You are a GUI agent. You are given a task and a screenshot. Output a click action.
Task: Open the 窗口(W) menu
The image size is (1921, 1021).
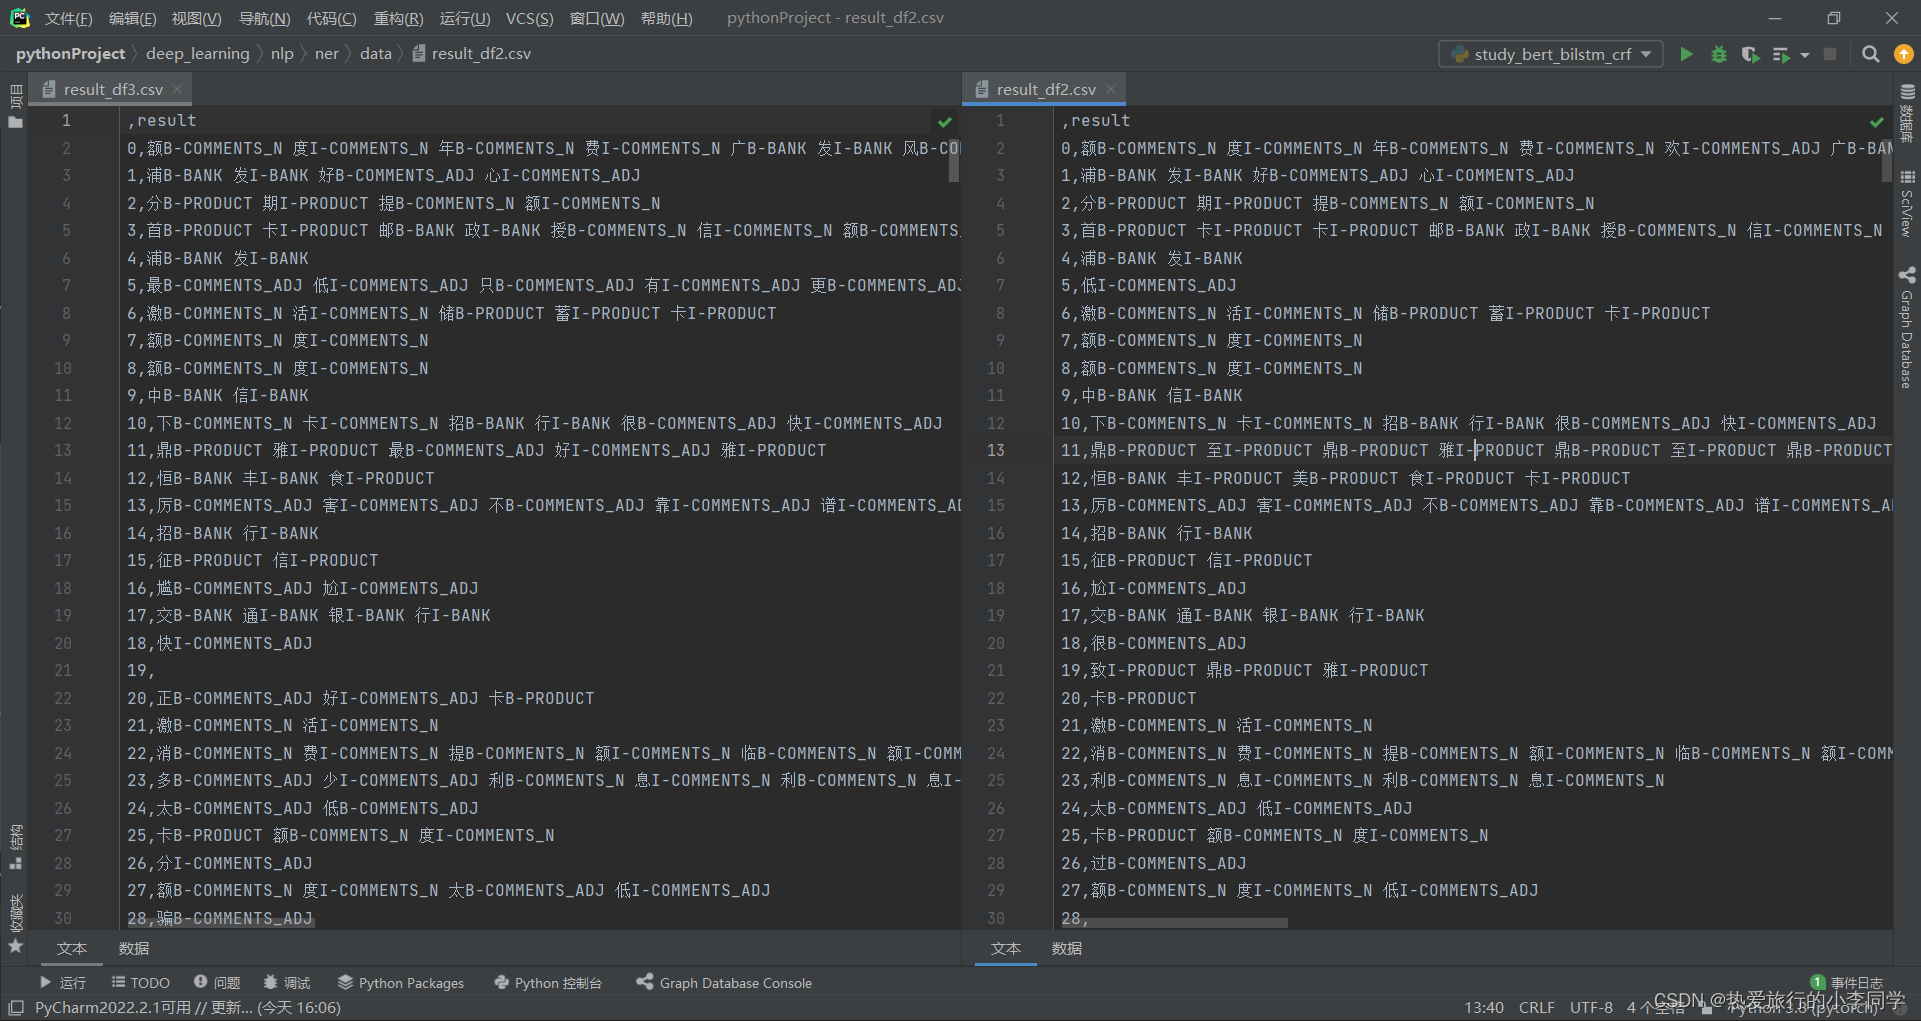pos(597,18)
